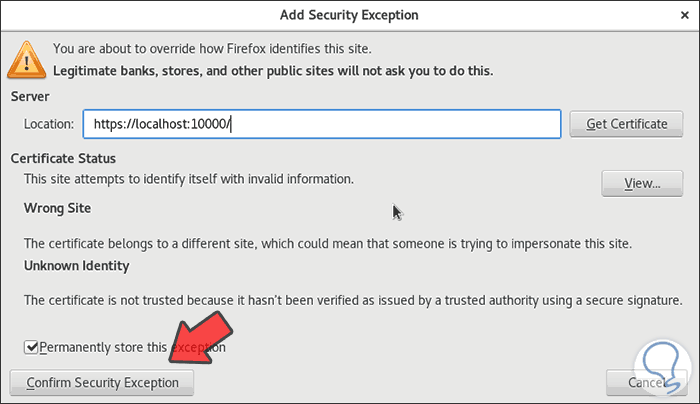Click the bold Legitimate banks warning text
Image resolution: width=700 pixels, height=404 pixels.
point(273,71)
